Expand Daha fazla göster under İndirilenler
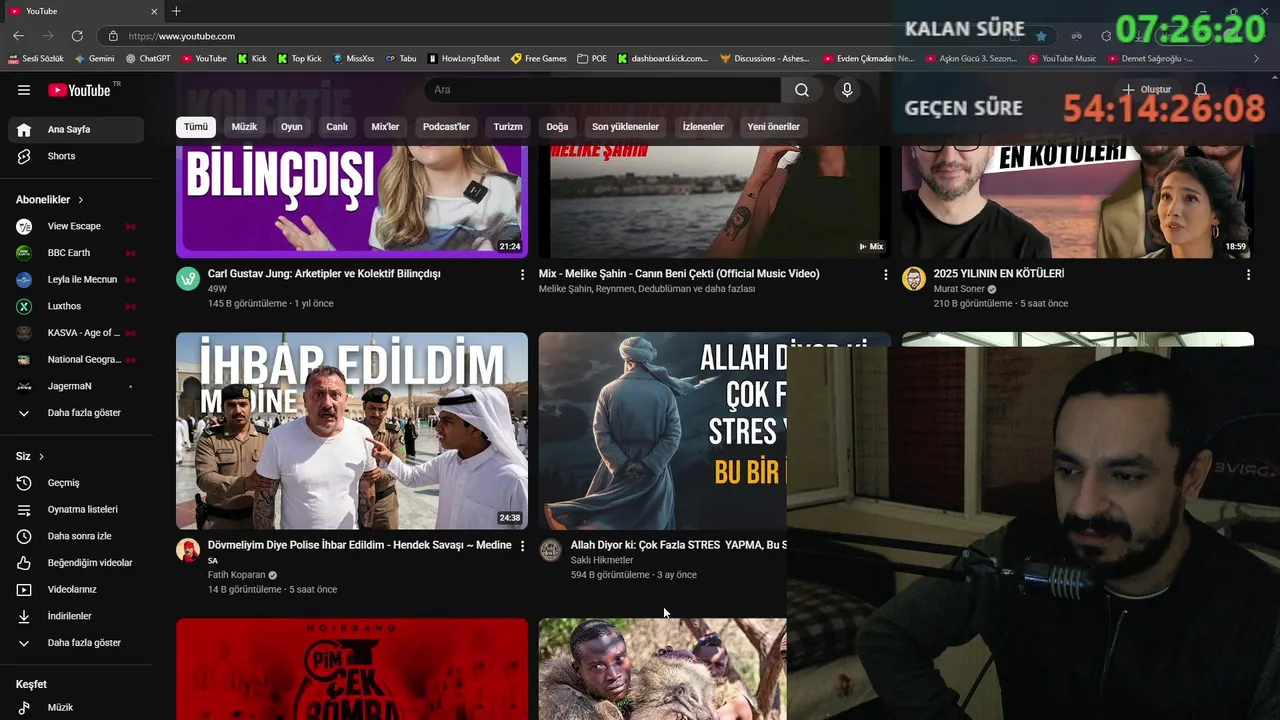1280x720 pixels. 76,643
